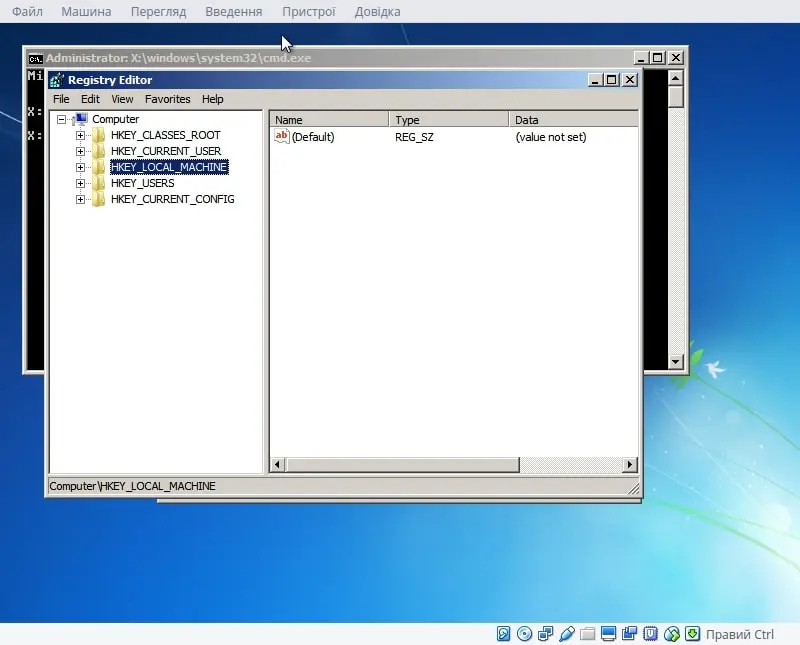Image resolution: width=800 pixels, height=645 pixels.
Task: Click the status bar path Computer\HKEY_LOCAL_MACHINE
Action: tap(132, 486)
